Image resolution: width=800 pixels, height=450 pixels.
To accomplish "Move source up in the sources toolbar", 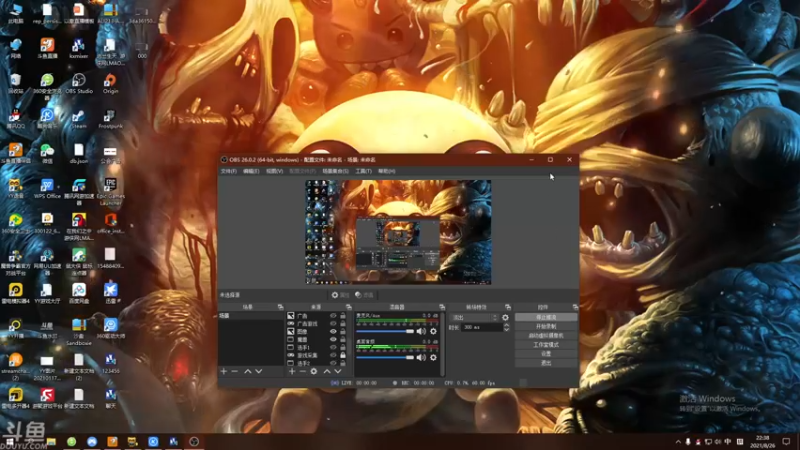I will [x=327, y=371].
